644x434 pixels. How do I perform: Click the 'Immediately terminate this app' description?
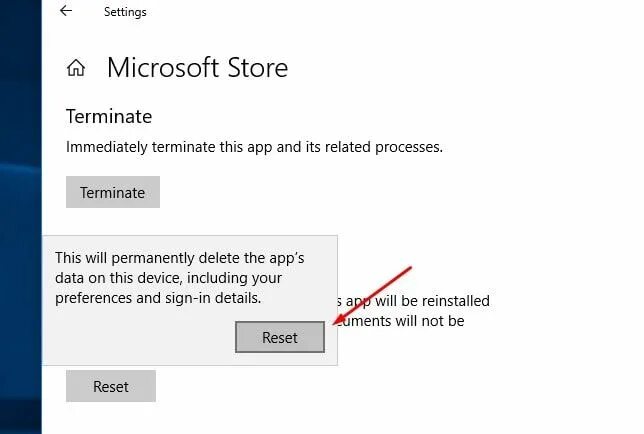(x=254, y=147)
